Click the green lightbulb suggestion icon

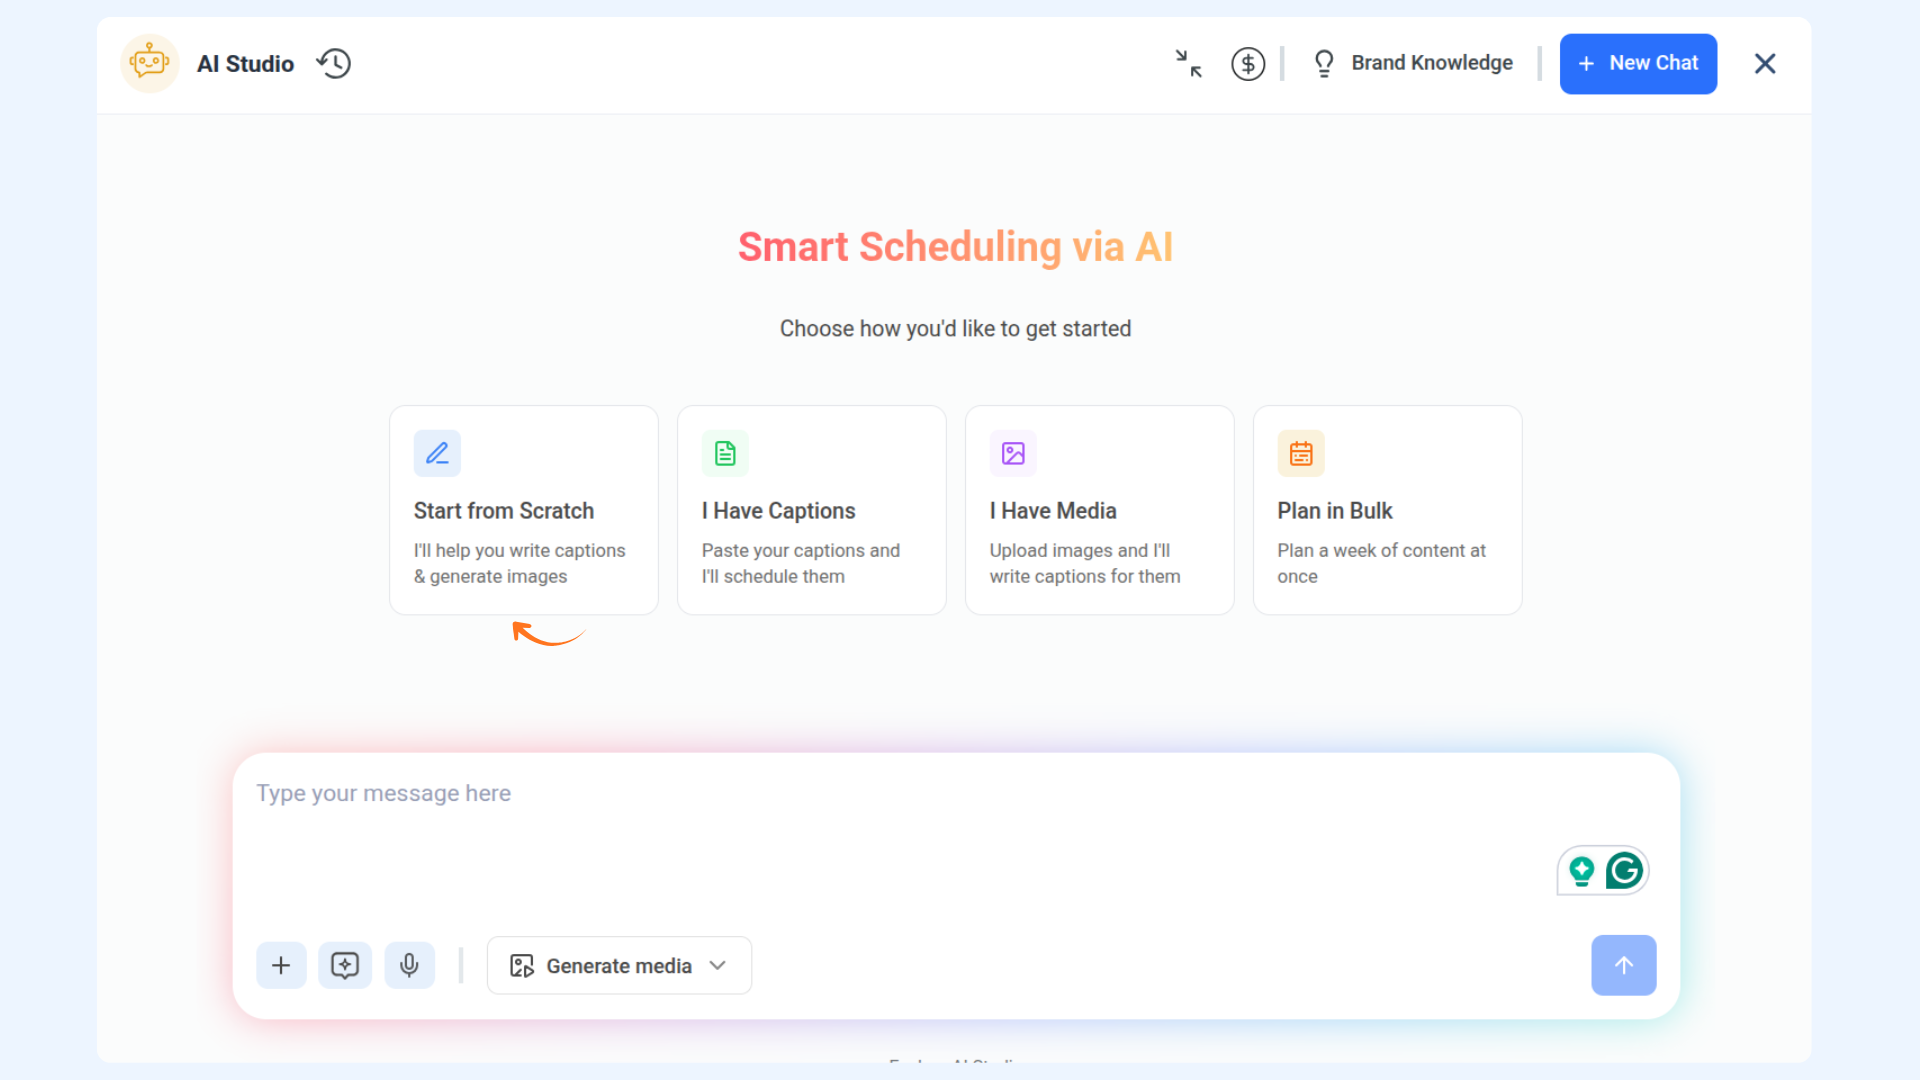[1581, 871]
